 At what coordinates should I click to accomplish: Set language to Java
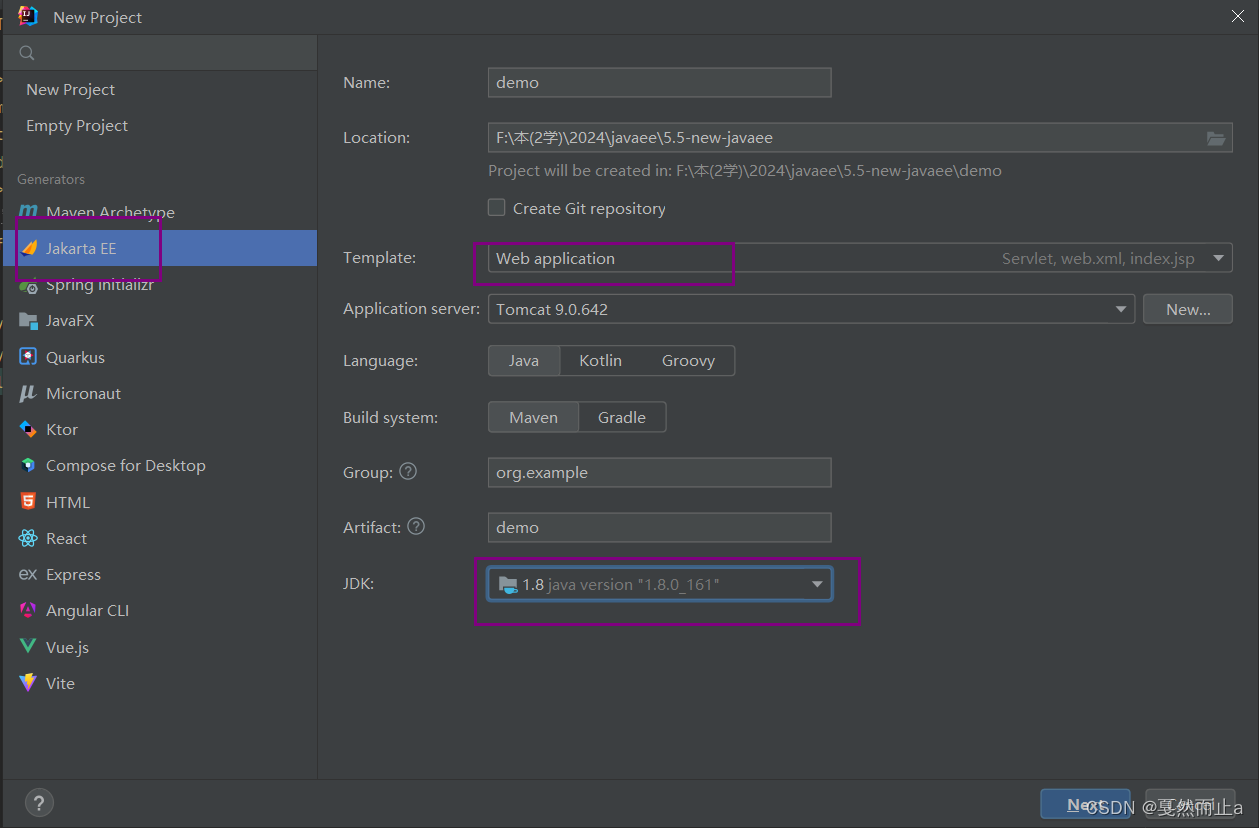524,361
